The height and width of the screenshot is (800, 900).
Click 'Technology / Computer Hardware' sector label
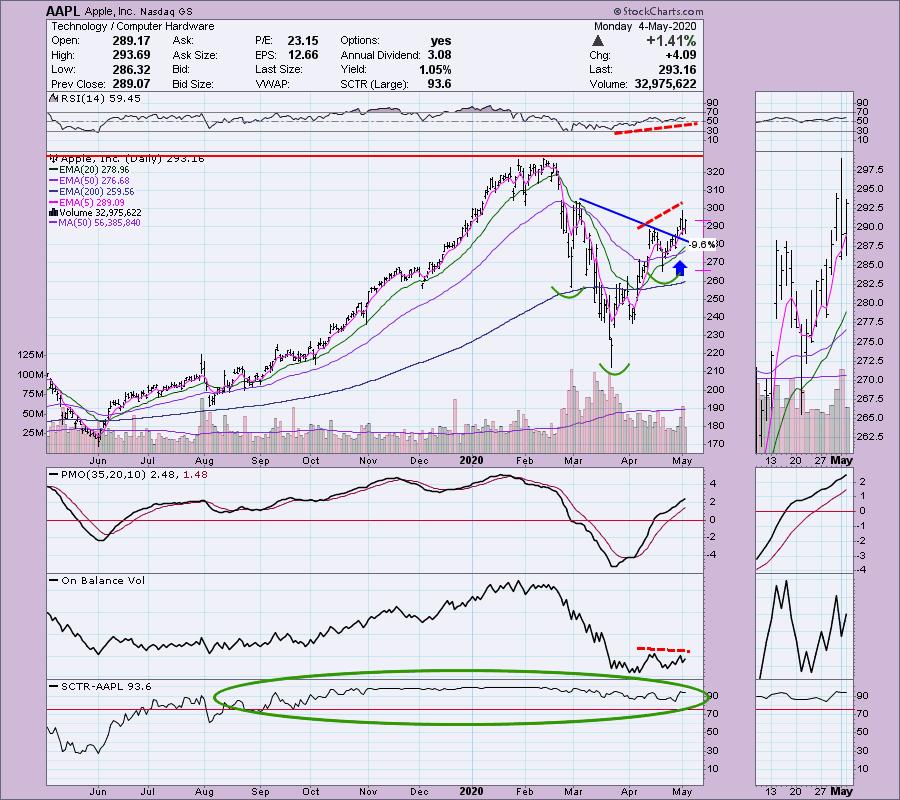[x=133, y=26]
